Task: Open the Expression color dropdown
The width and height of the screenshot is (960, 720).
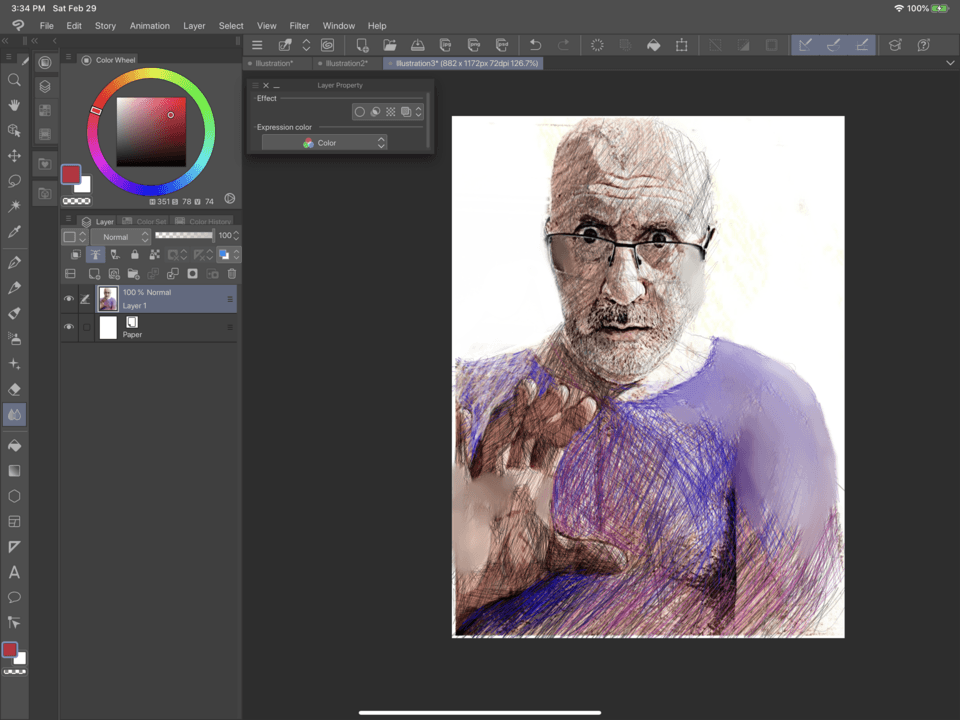Action: (x=324, y=143)
